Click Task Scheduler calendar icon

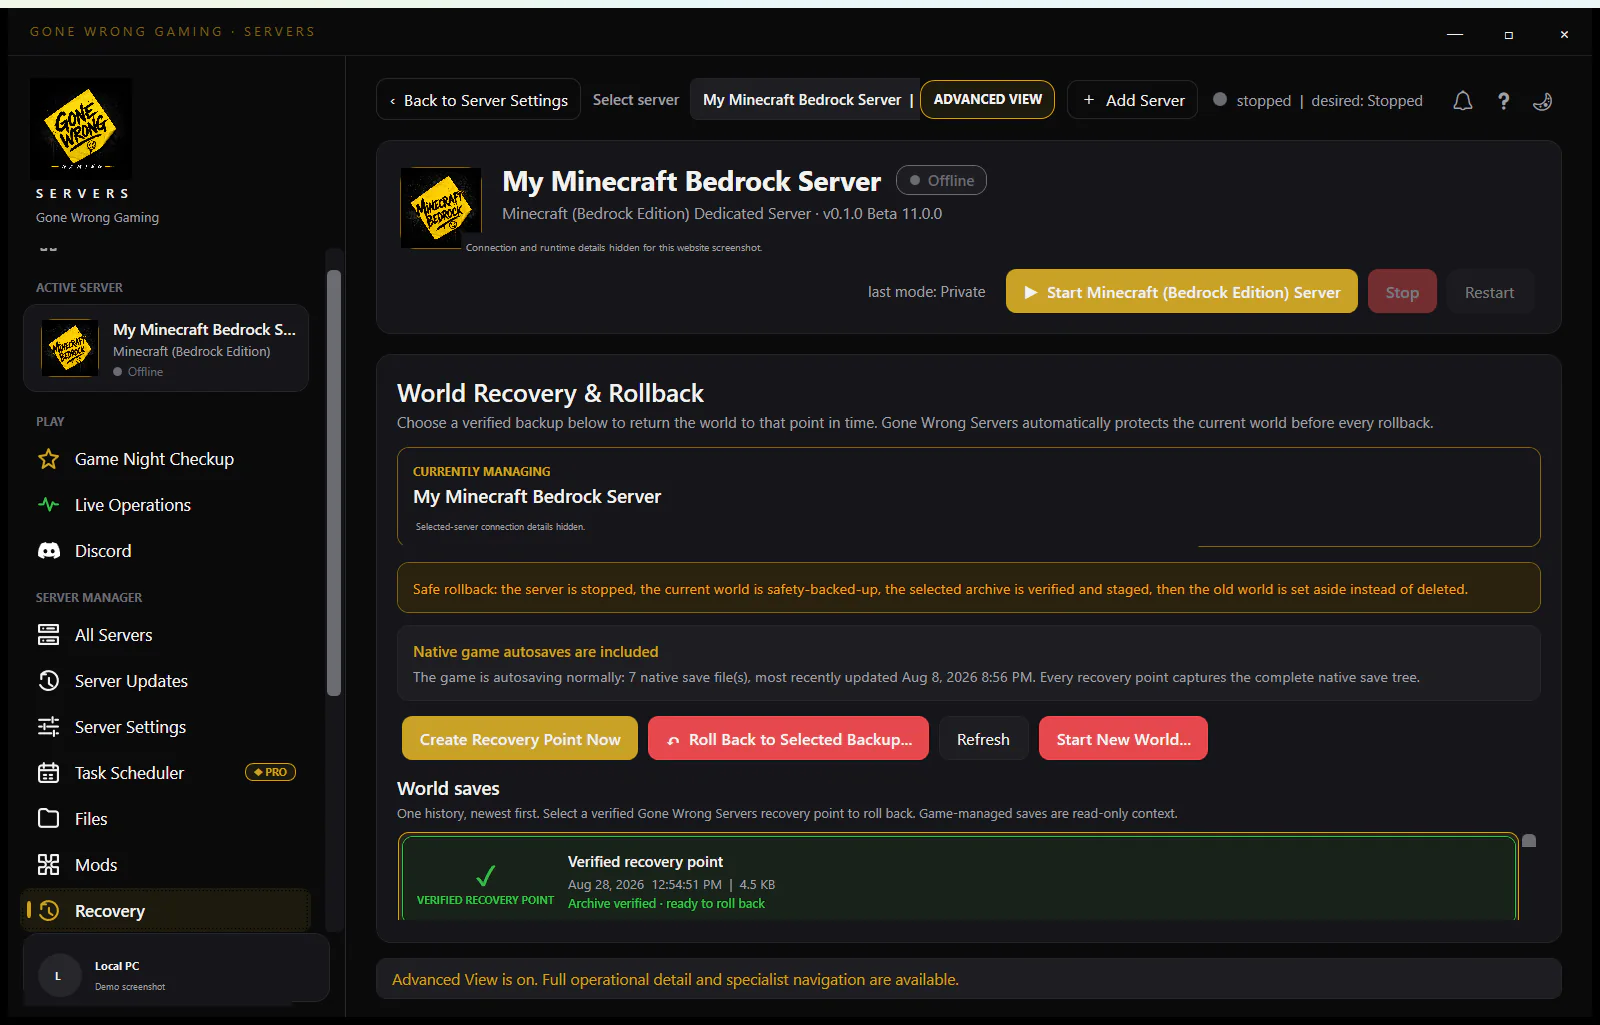(48, 773)
